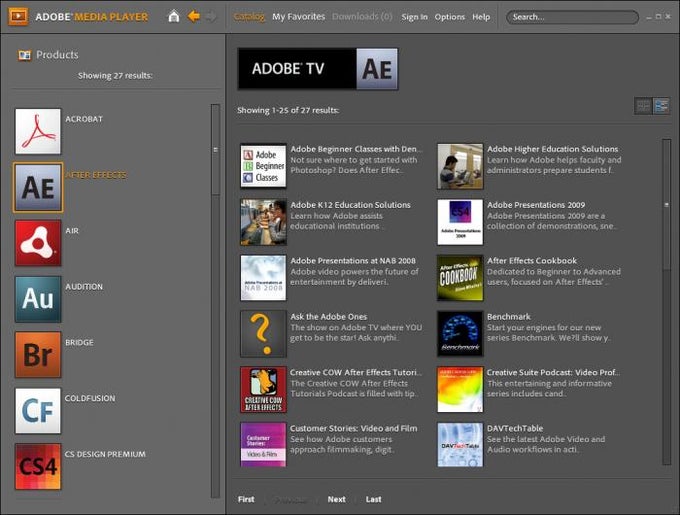Viewport: 680px width, 515px height.
Task: Click the Adobe K12 Education Solutions title
Action: coord(350,205)
